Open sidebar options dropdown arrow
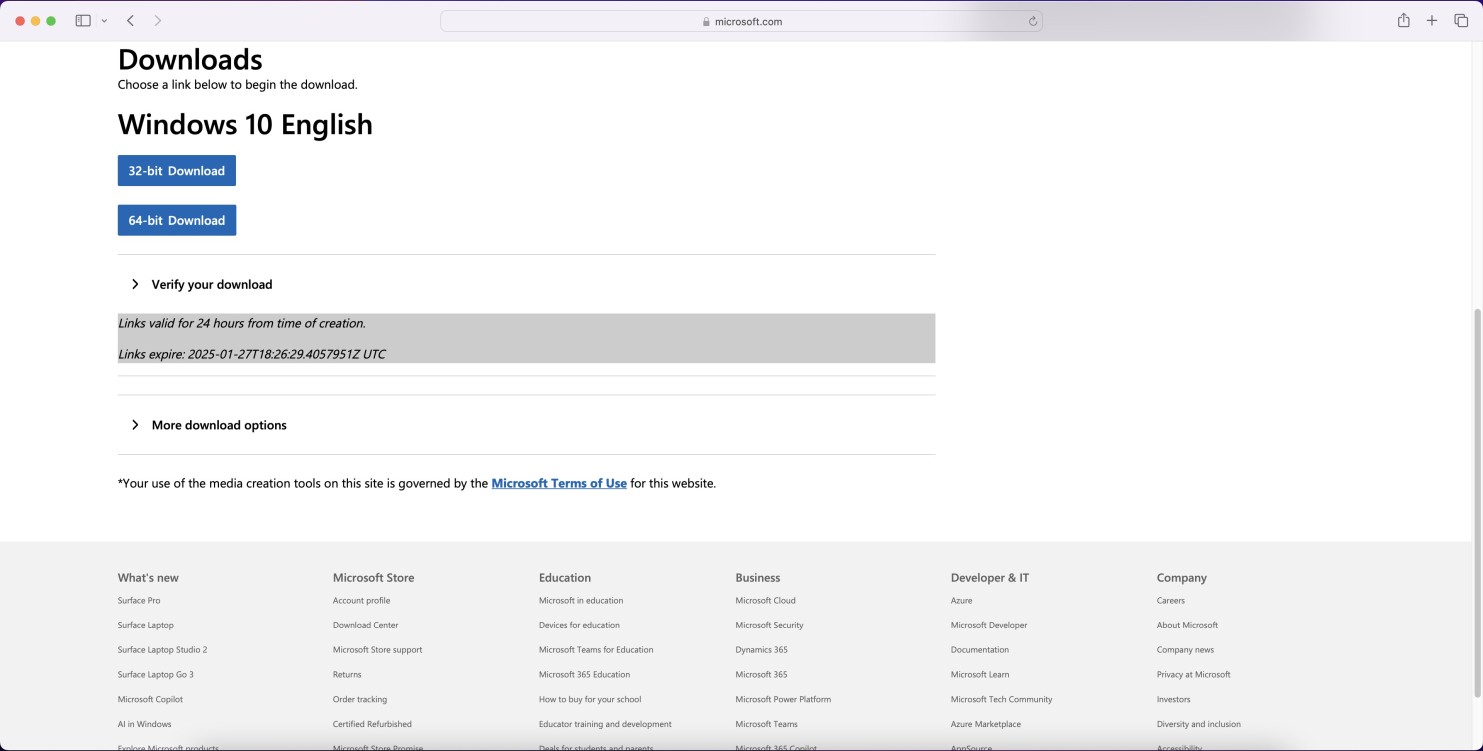Screen dimensions: 1483x751 [x=104, y=21]
